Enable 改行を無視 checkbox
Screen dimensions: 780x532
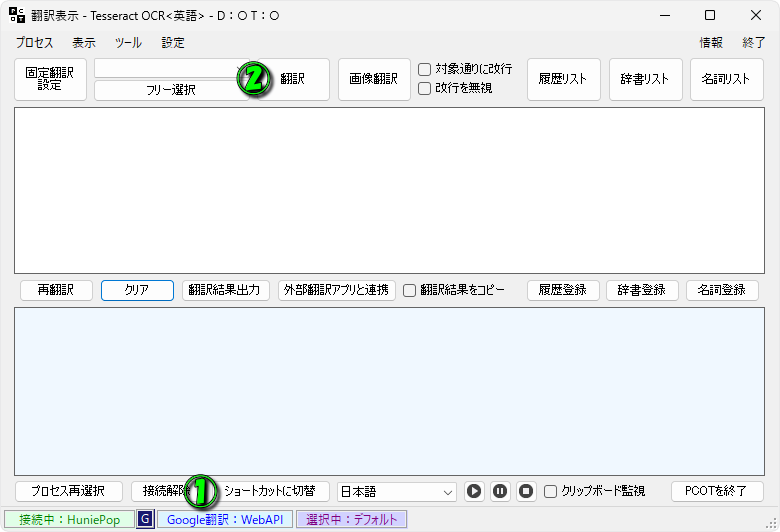[x=424, y=89]
